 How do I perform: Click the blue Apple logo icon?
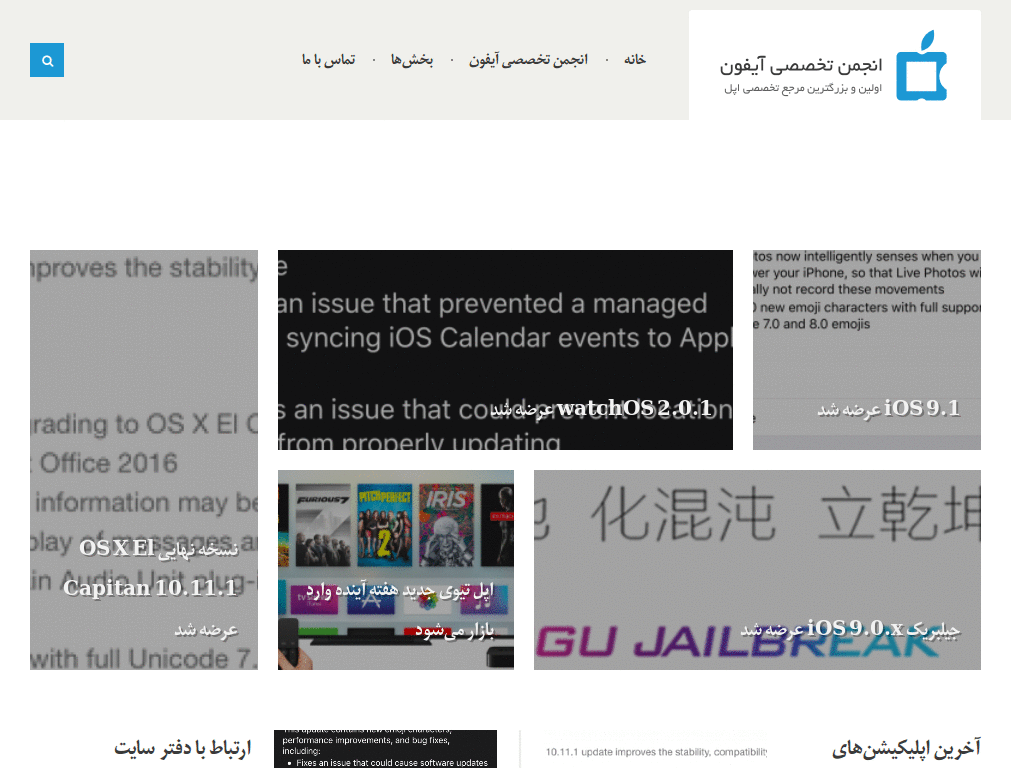(921, 65)
